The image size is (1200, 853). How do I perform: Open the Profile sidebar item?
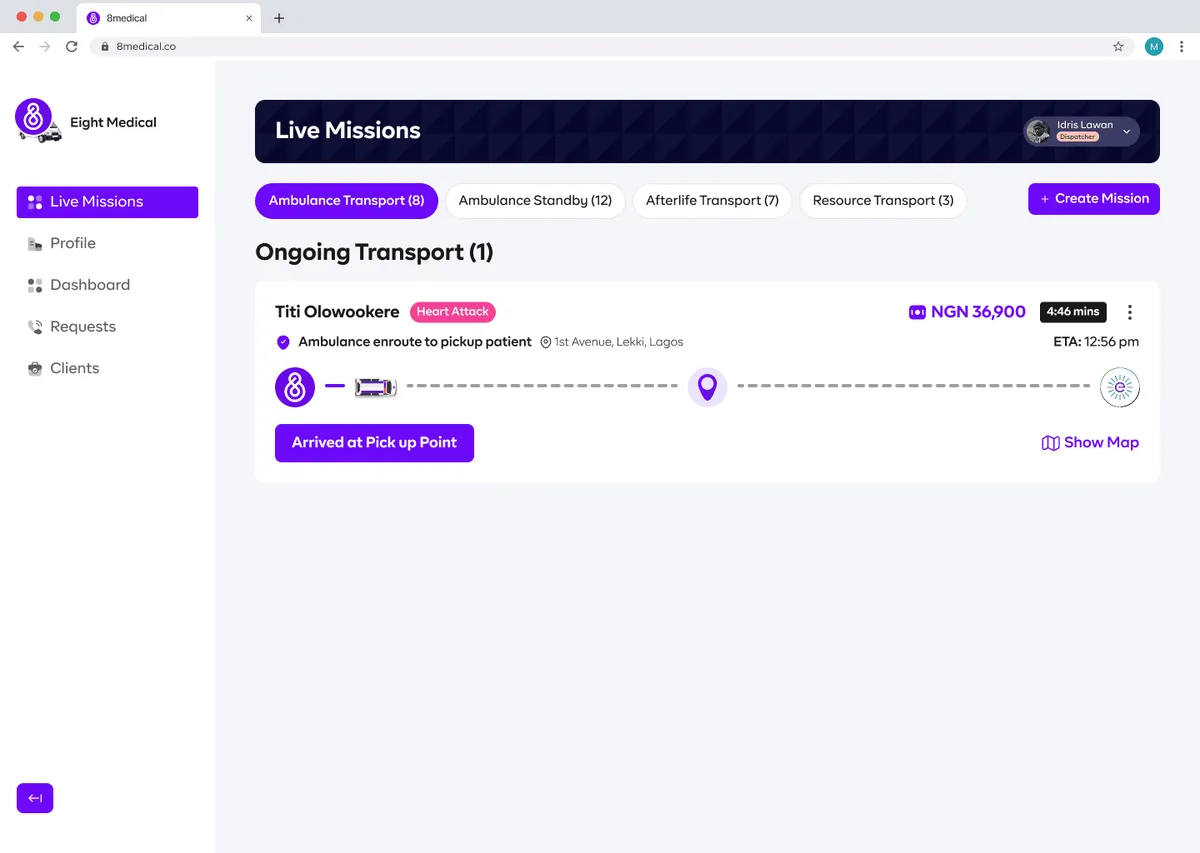pos(61,243)
